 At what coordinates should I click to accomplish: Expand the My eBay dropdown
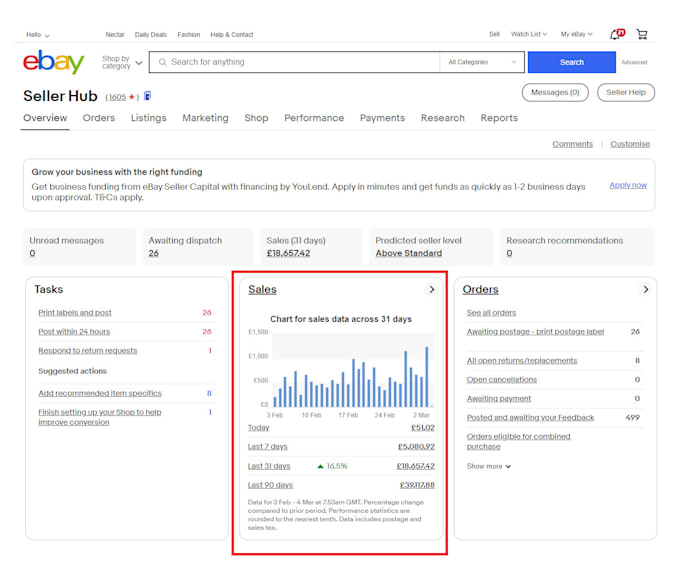[x=576, y=34]
